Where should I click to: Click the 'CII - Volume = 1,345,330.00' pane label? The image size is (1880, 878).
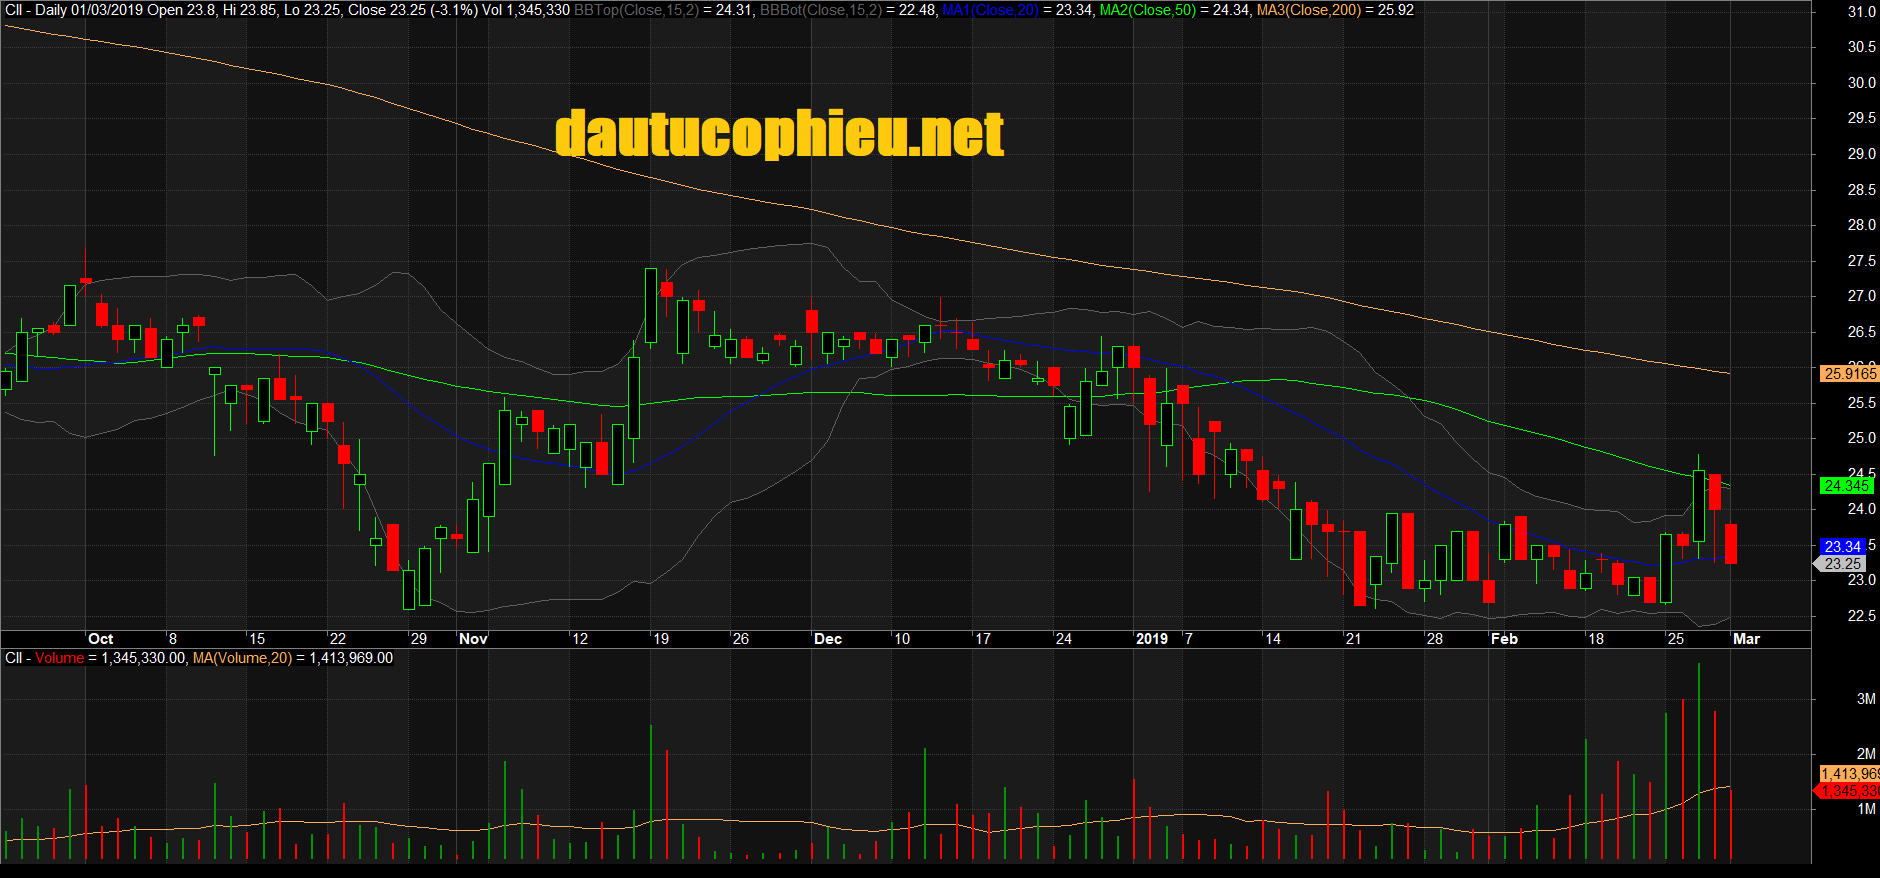(x=95, y=658)
